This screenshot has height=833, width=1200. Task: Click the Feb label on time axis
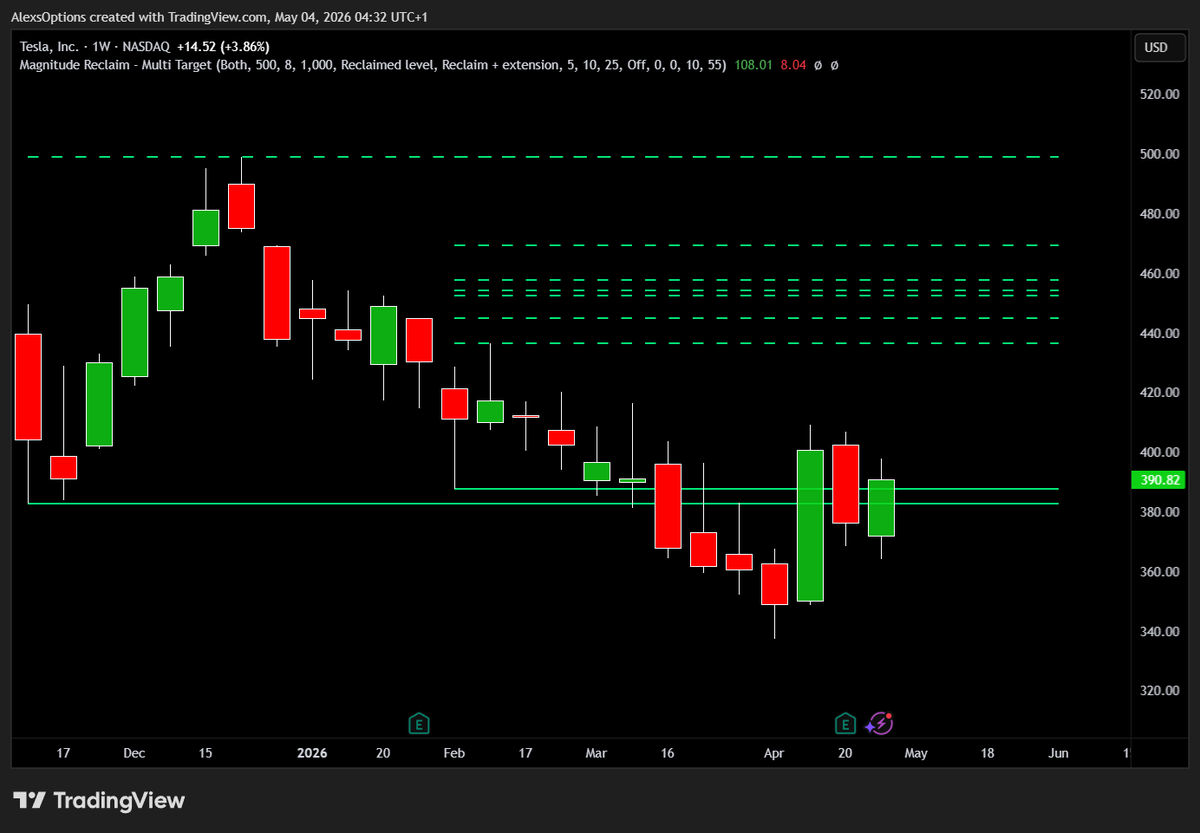pyautogui.click(x=454, y=753)
